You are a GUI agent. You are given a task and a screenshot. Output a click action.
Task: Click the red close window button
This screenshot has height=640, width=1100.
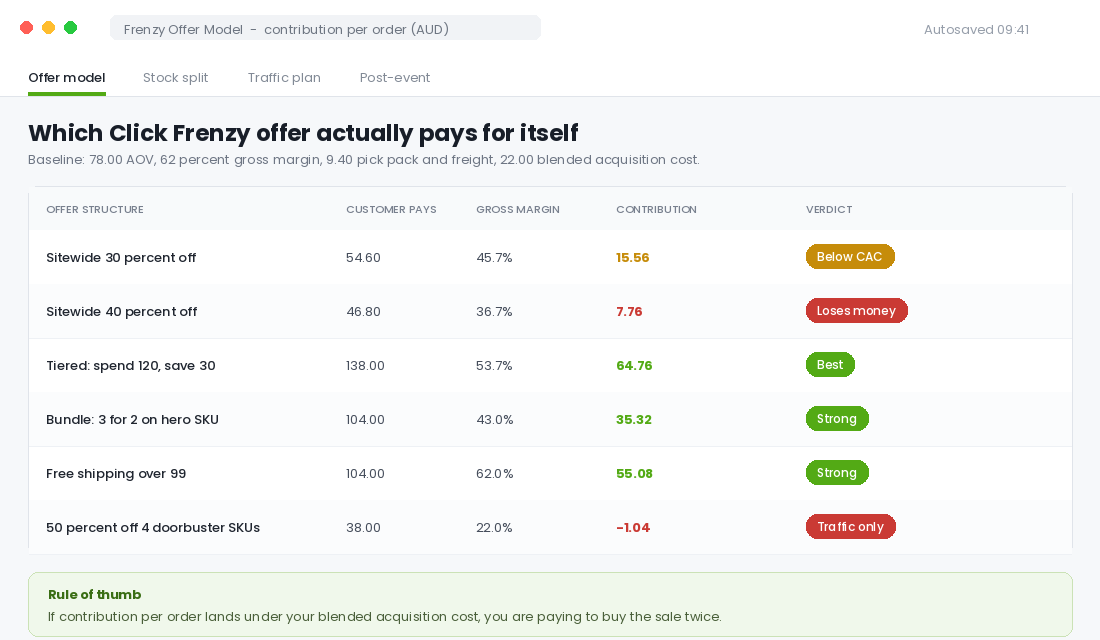coord(27,27)
